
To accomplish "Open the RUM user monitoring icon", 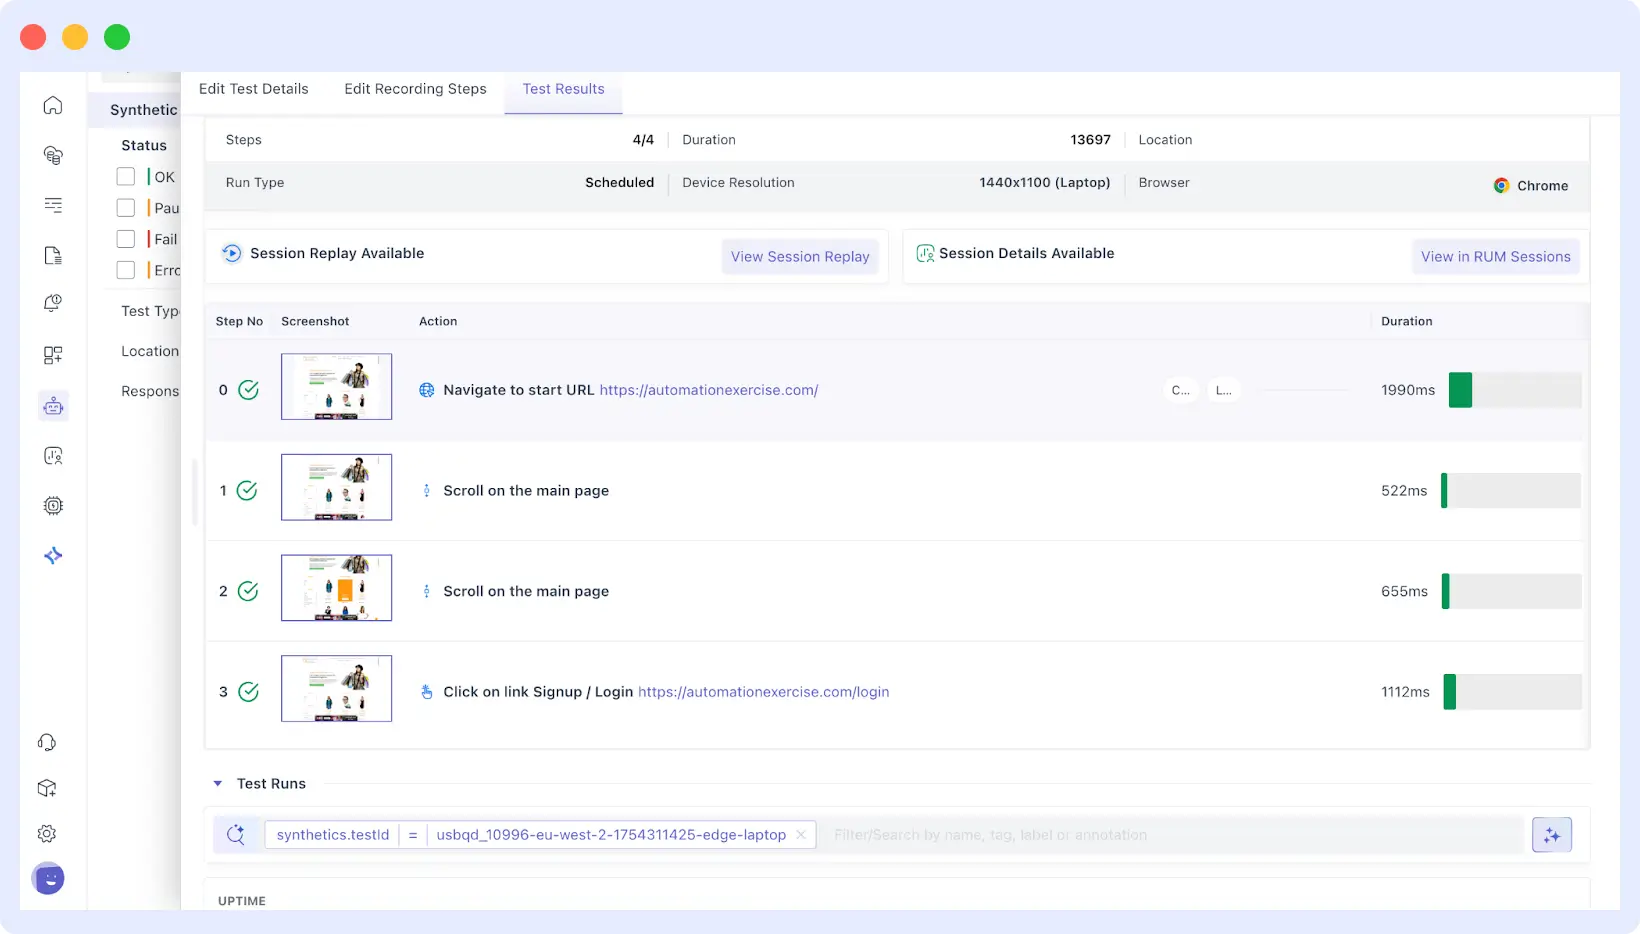I will [52, 455].
